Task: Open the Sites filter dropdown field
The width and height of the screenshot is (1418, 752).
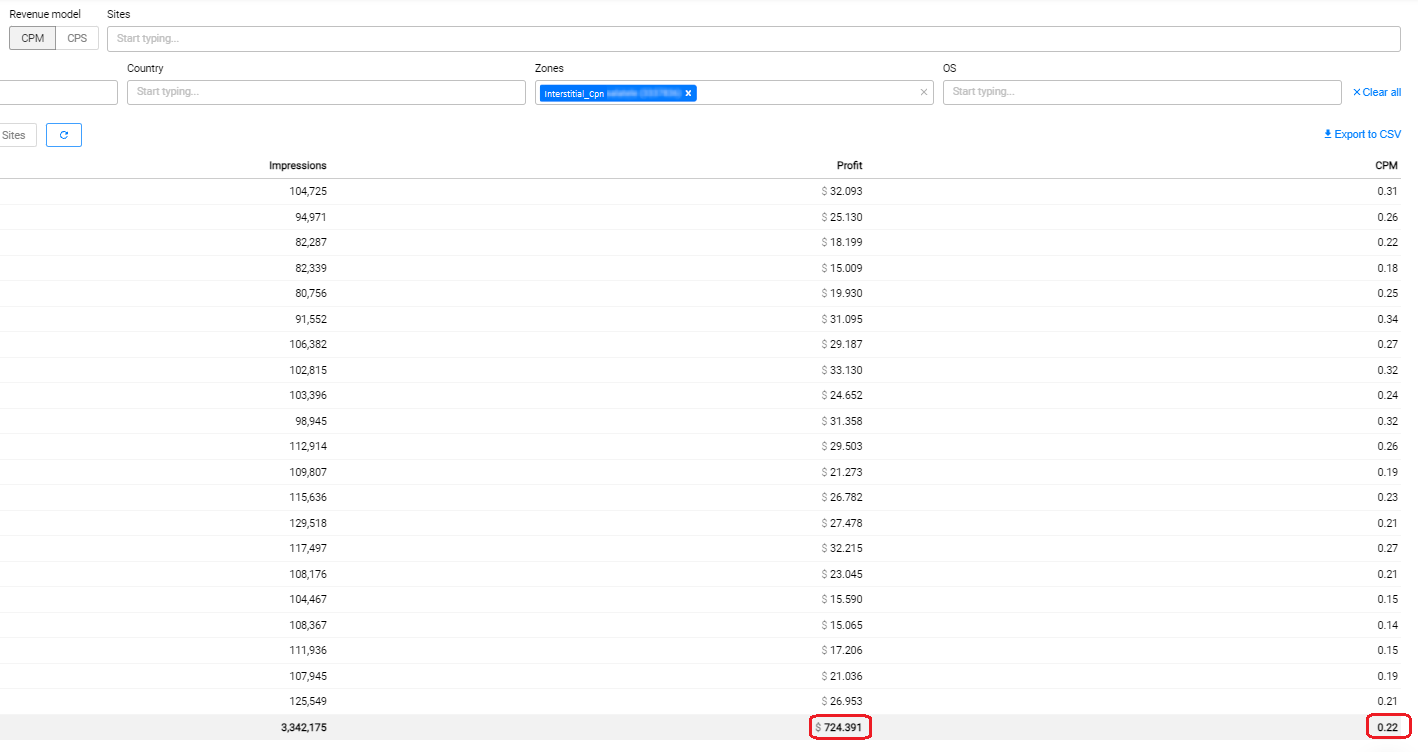Action: (752, 39)
